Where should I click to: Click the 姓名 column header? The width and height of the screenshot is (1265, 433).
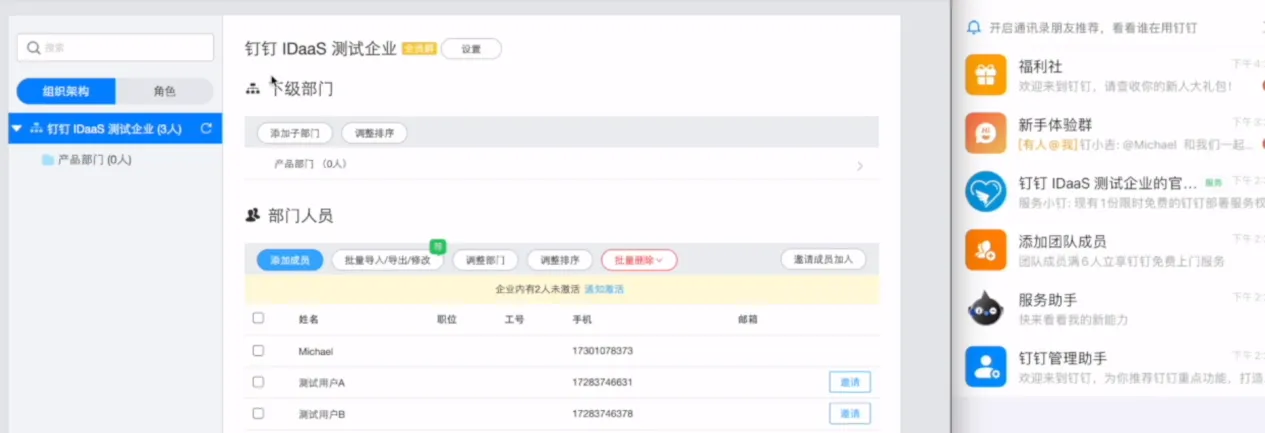click(x=308, y=319)
